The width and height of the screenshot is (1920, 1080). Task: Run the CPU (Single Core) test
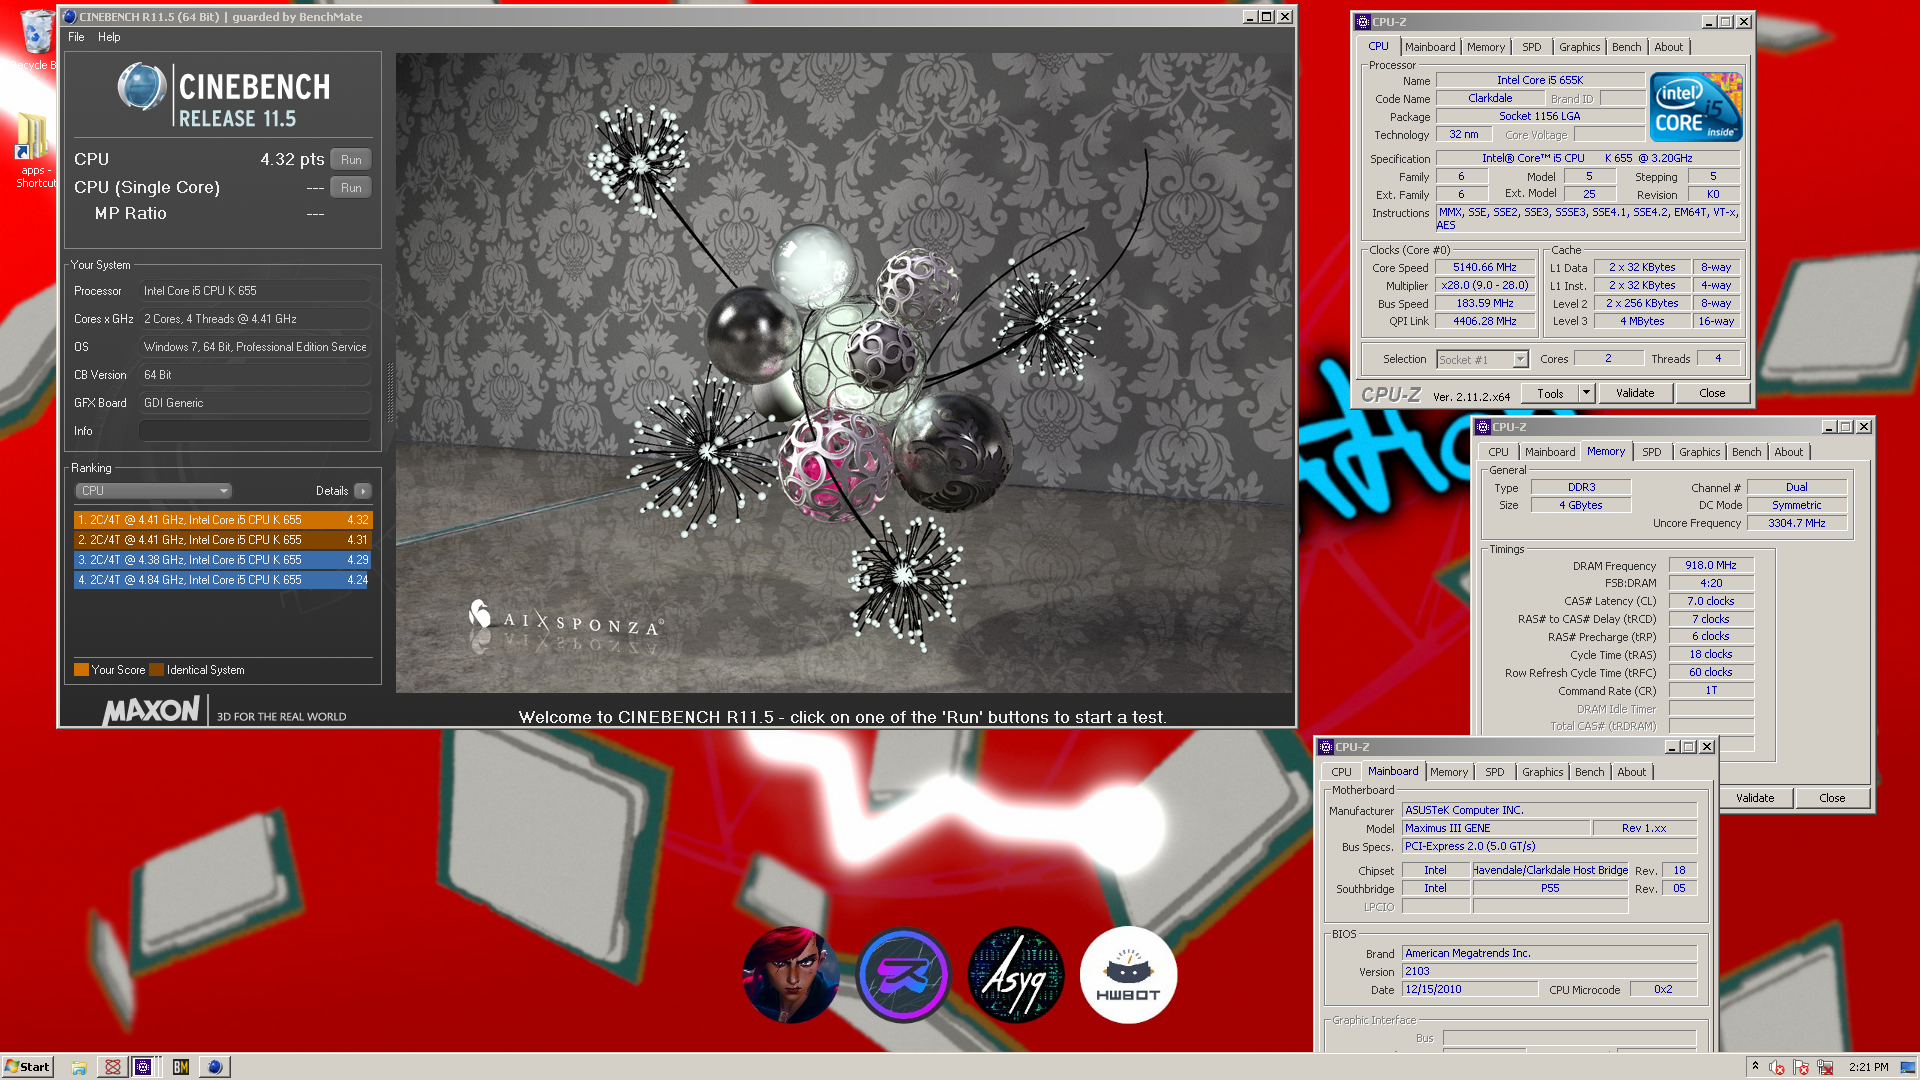[x=351, y=188]
